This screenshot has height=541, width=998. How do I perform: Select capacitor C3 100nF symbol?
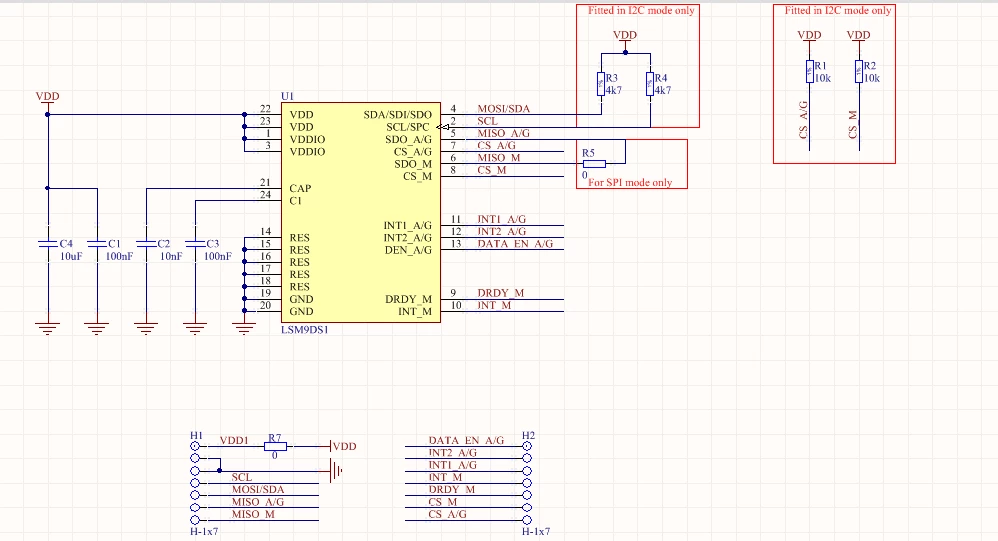pos(195,244)
